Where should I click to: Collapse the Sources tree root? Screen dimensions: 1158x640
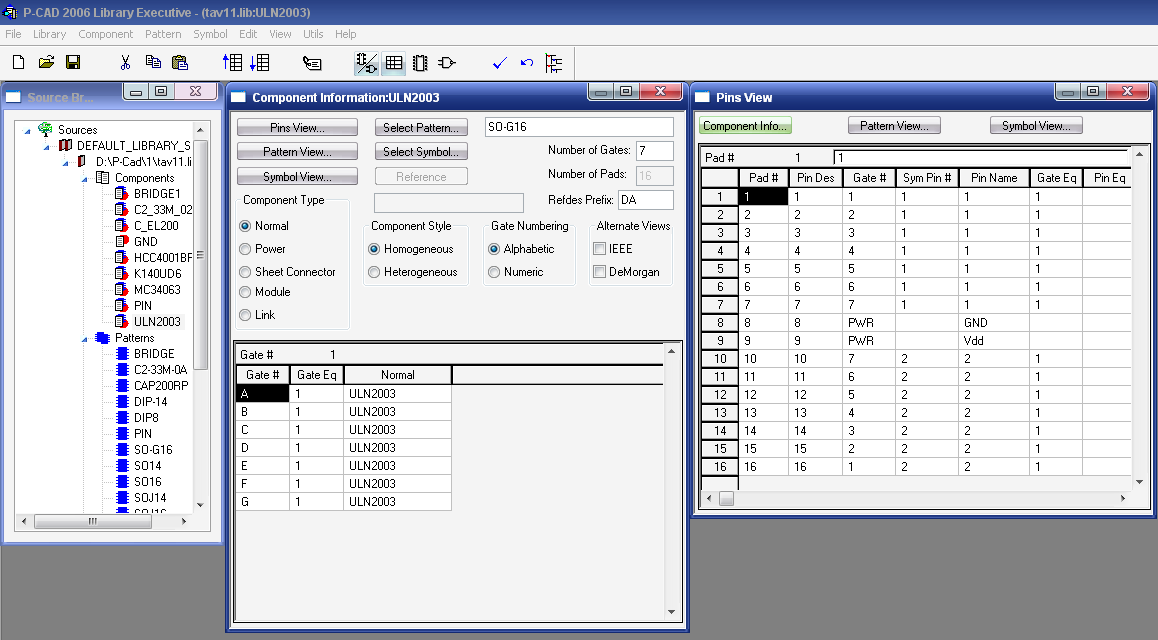coord(27,131)
